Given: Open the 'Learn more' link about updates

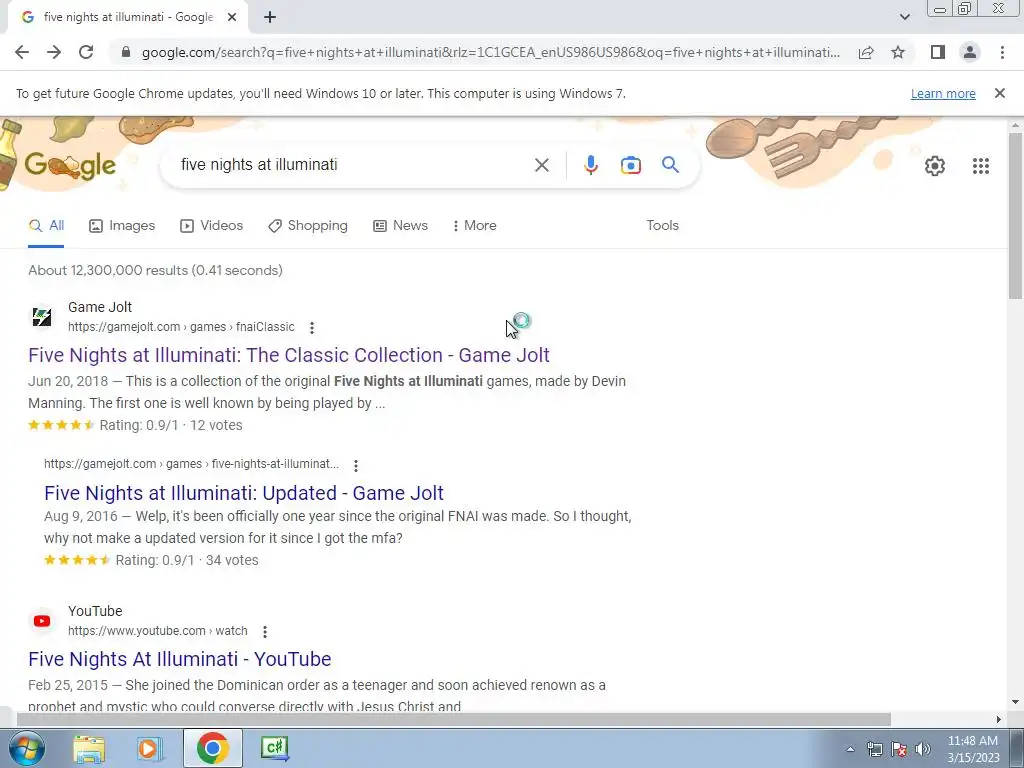Looking at the screenshot, I should pyautogui.click(x=943, y=93).
